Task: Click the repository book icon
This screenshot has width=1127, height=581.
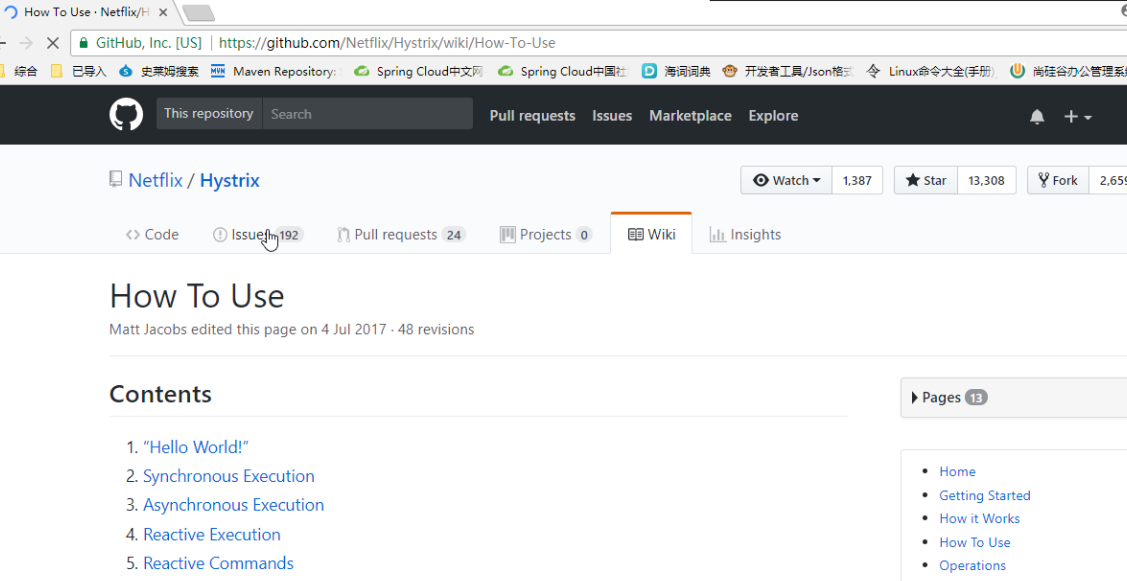Action: pyautogui.click(x=116, y=179)
